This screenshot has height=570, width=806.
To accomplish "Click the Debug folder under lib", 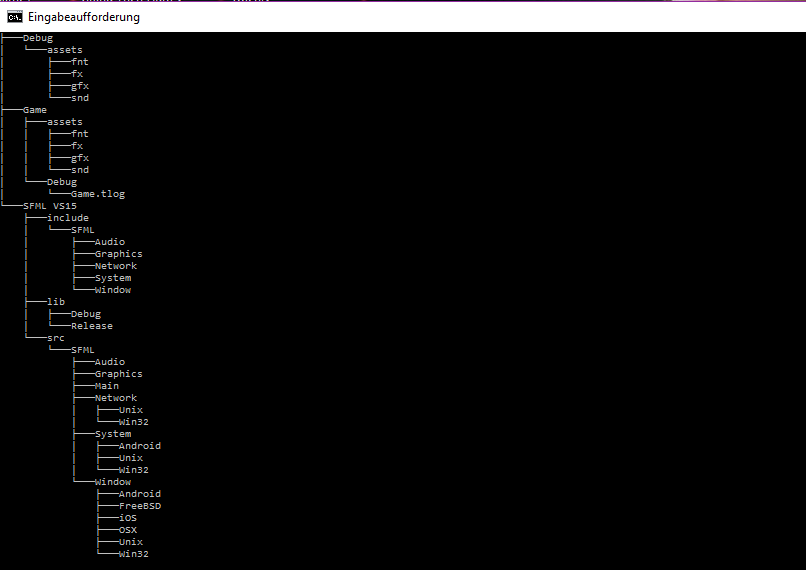I will [x=86, y=314].
